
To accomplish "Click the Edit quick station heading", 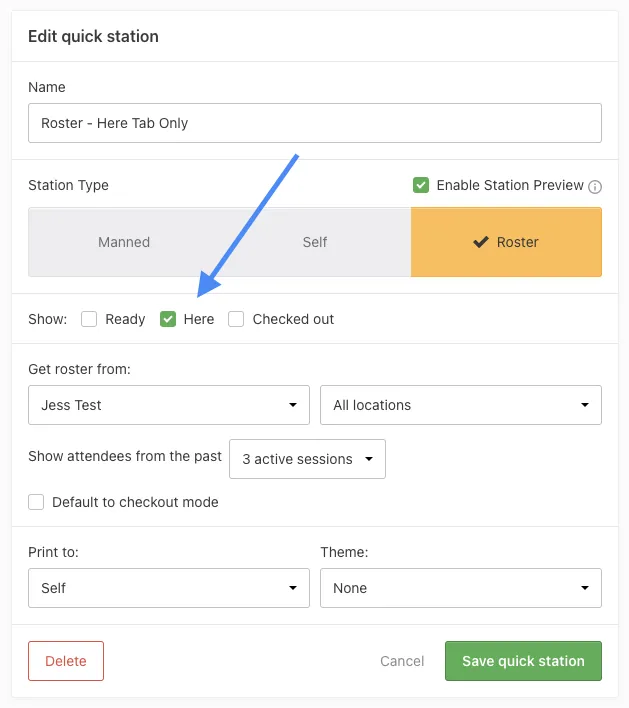I will click(93, 36).
